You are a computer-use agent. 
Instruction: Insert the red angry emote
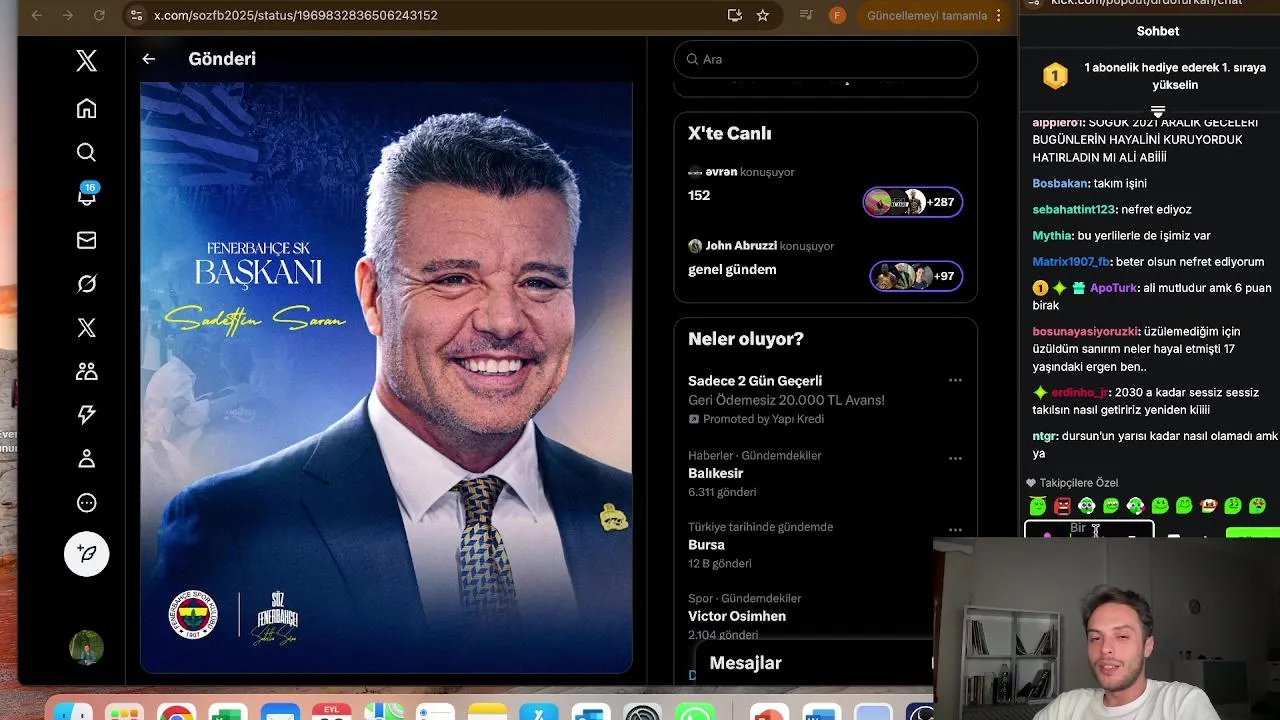[1062, 506]
